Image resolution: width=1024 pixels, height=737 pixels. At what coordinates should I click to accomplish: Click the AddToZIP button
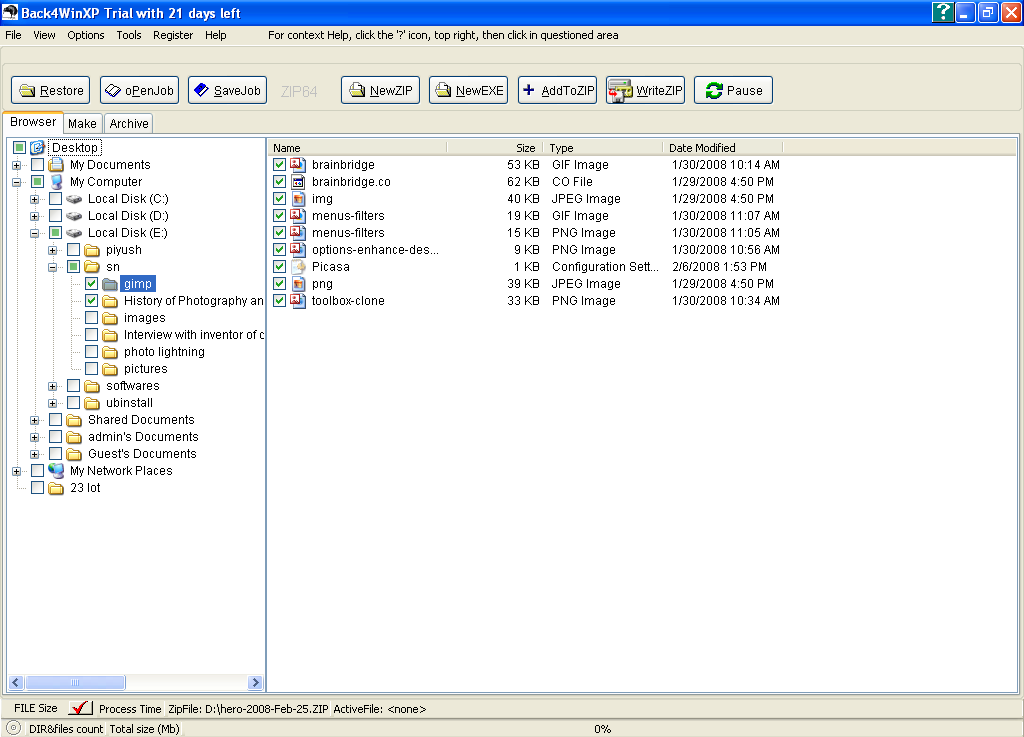click(x=558, y=90)
